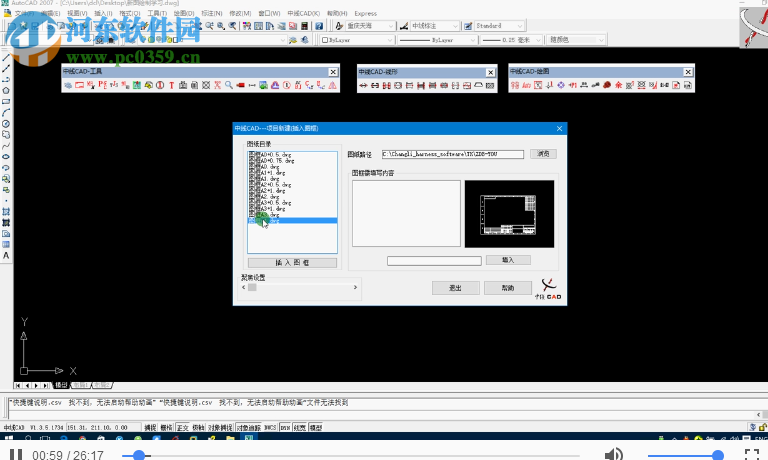Image resolution: width=768 pixels, height=460 pixels.
Task: Click the 插入图框 button
Action: pos(292,263)
